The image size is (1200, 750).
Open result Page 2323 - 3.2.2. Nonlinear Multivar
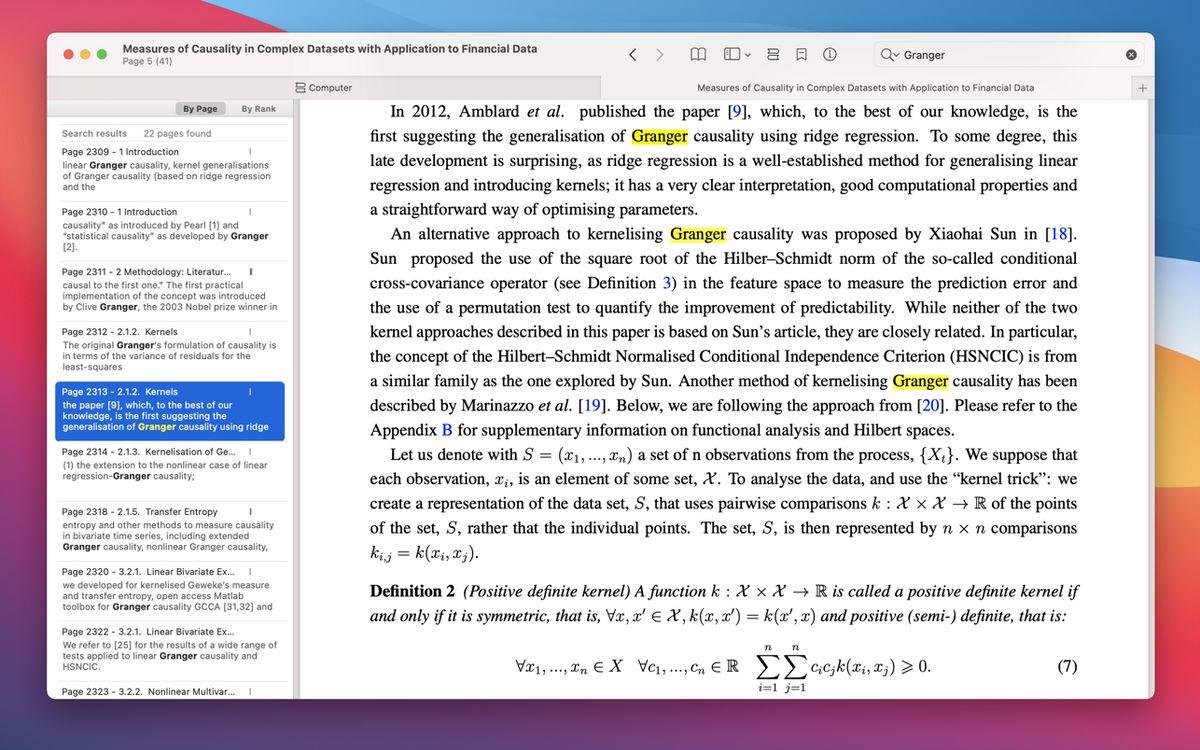click(170, 691)
